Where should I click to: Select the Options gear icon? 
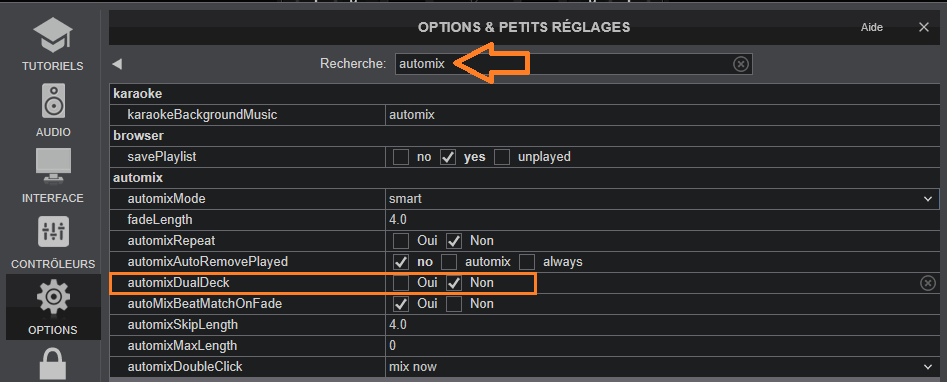point(53,297)
